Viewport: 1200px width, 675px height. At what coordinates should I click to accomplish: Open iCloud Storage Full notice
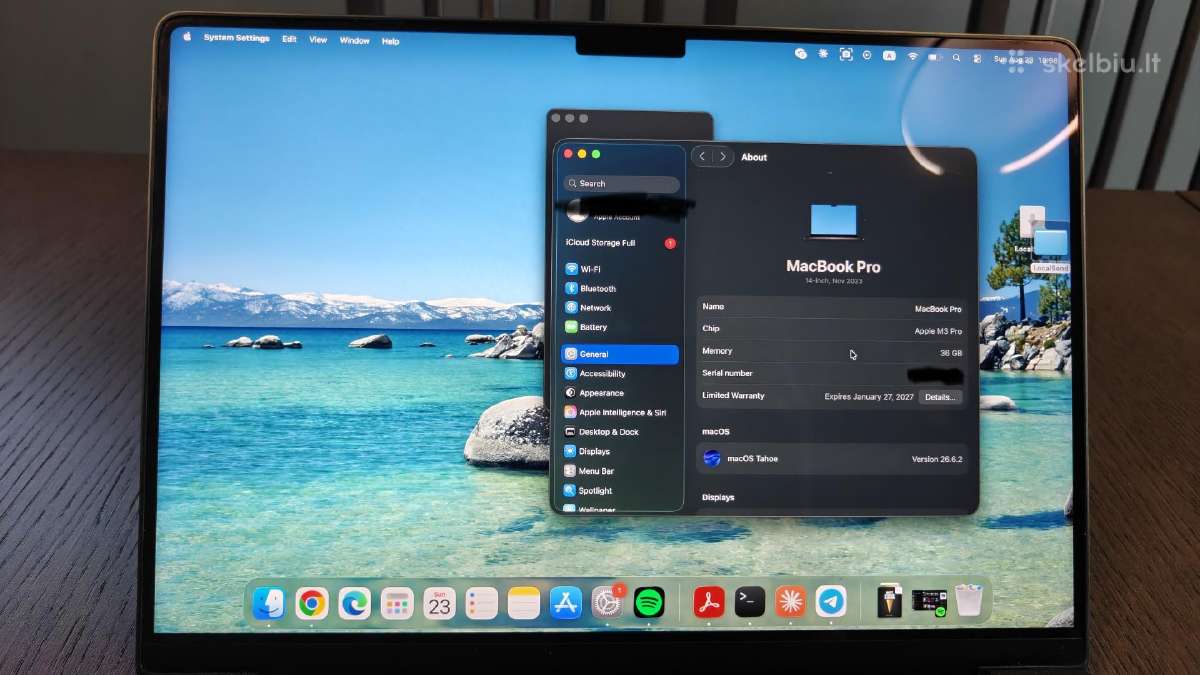(620, 243)
